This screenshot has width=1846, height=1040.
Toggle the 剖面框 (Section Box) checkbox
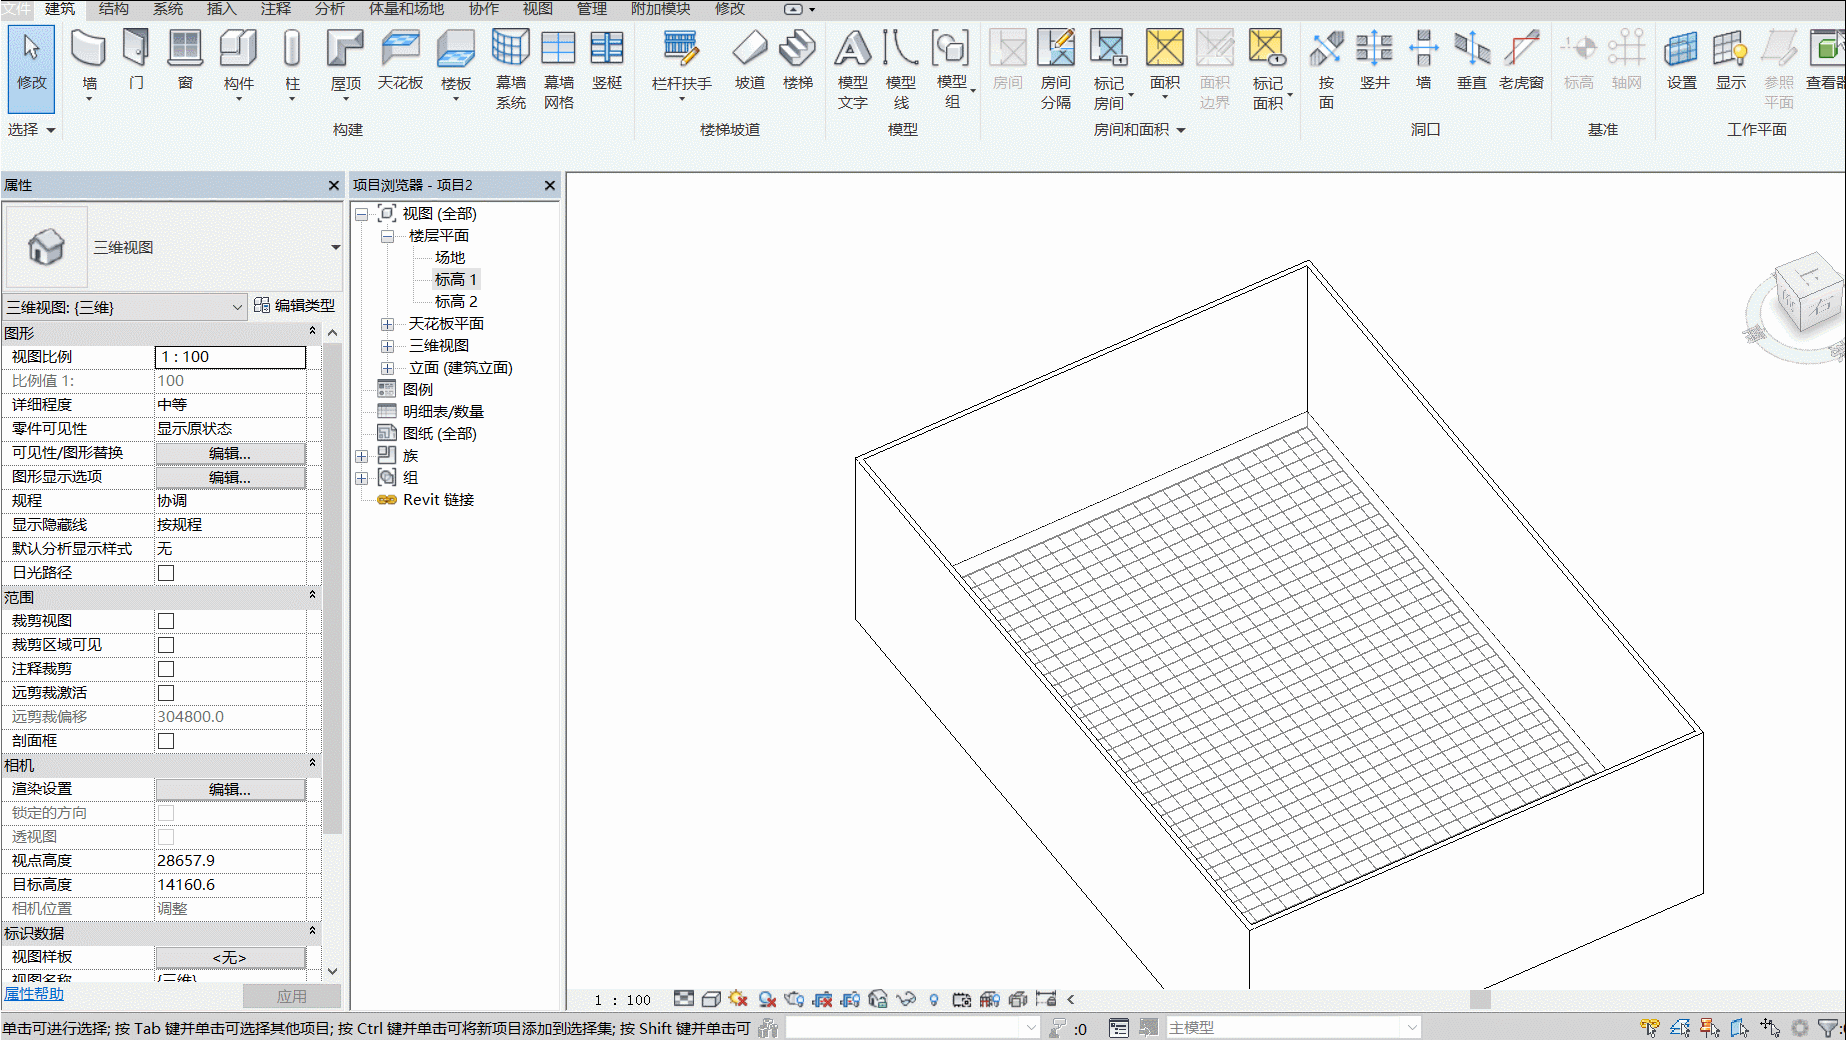[166, 741]
